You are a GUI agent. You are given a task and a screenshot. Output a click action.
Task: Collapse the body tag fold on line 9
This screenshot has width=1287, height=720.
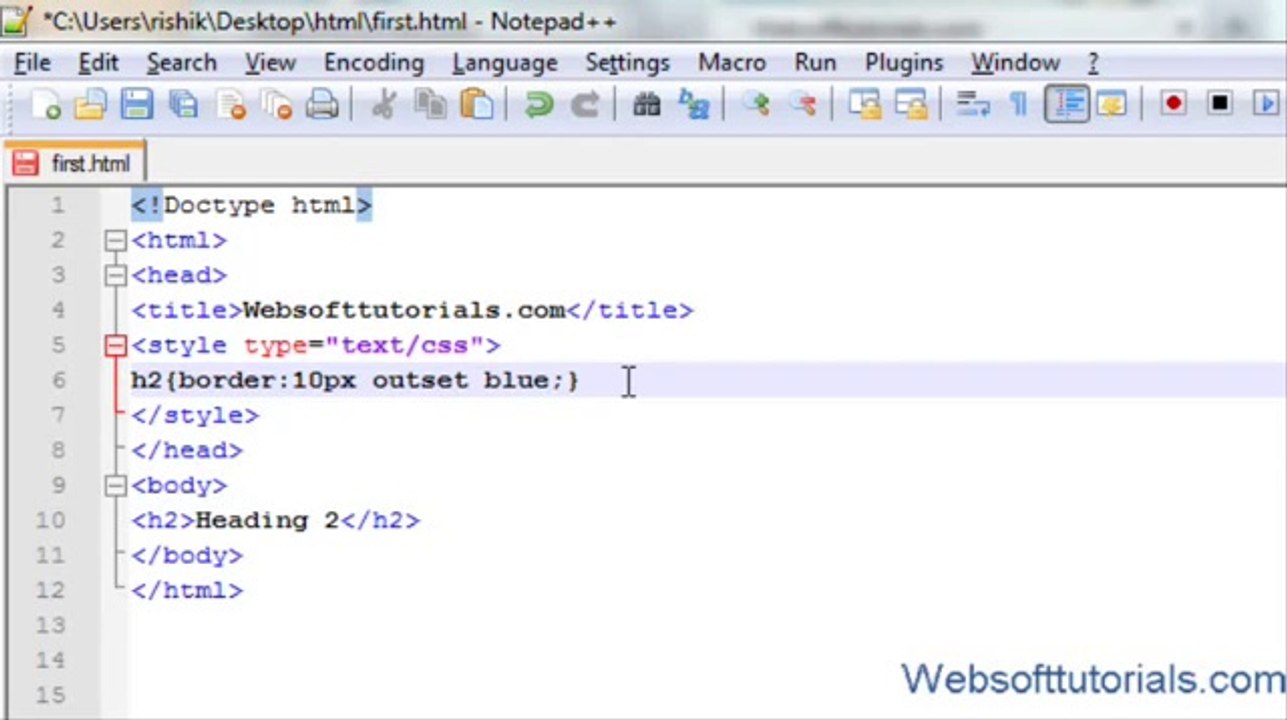coord(116,485)
